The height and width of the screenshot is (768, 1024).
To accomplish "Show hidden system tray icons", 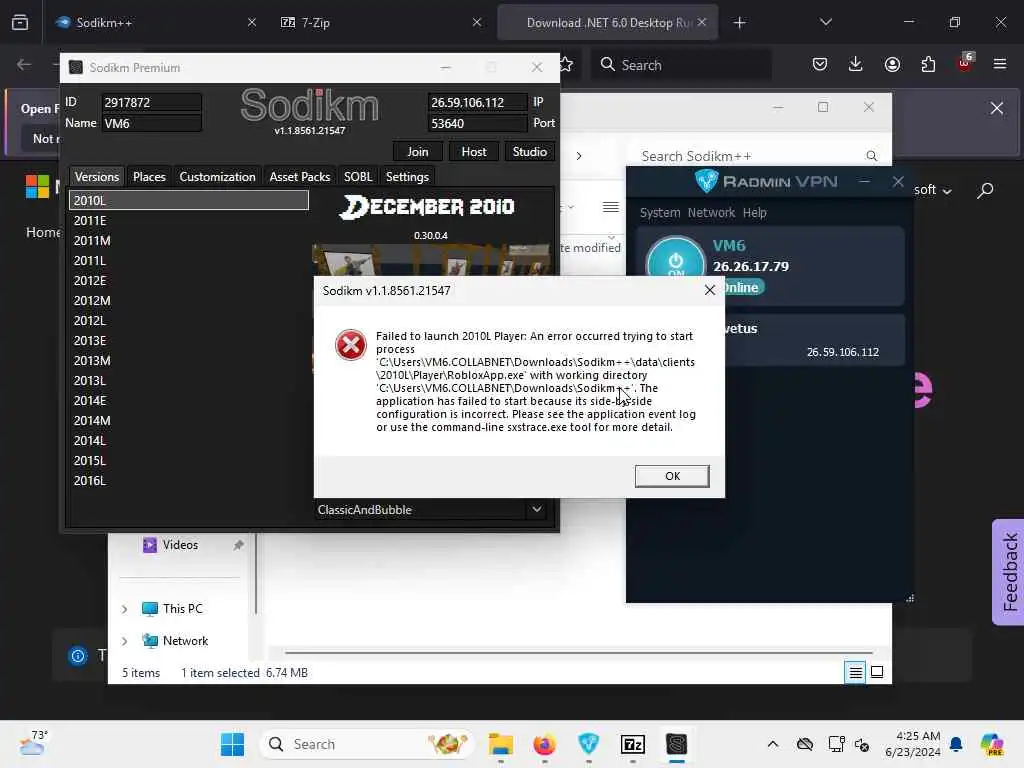I will pyautogui.click(x=773, y=744).
